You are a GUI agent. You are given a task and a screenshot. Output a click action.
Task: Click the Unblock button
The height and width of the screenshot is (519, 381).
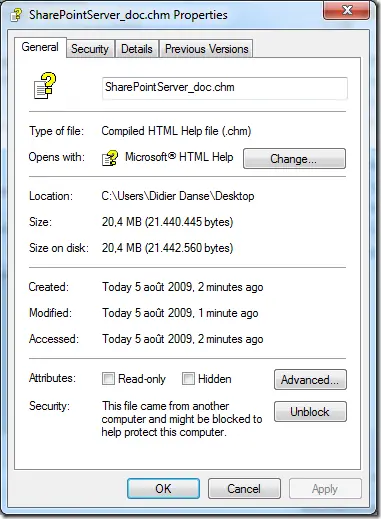tap(310, 412)
